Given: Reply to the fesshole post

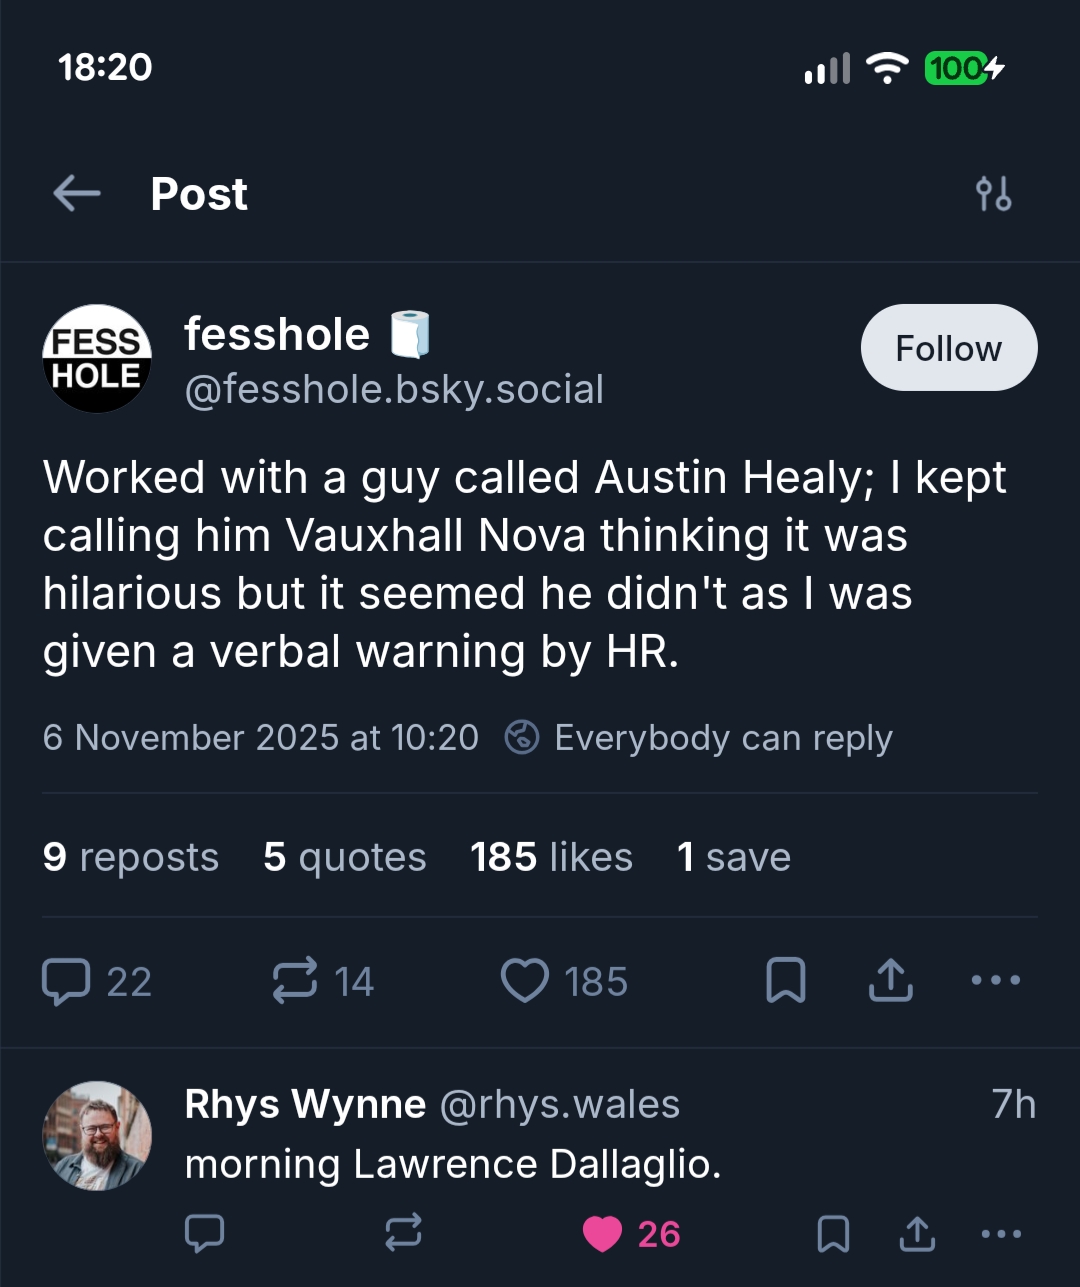Looking at the screenshot, I should [x=67, y=981].
